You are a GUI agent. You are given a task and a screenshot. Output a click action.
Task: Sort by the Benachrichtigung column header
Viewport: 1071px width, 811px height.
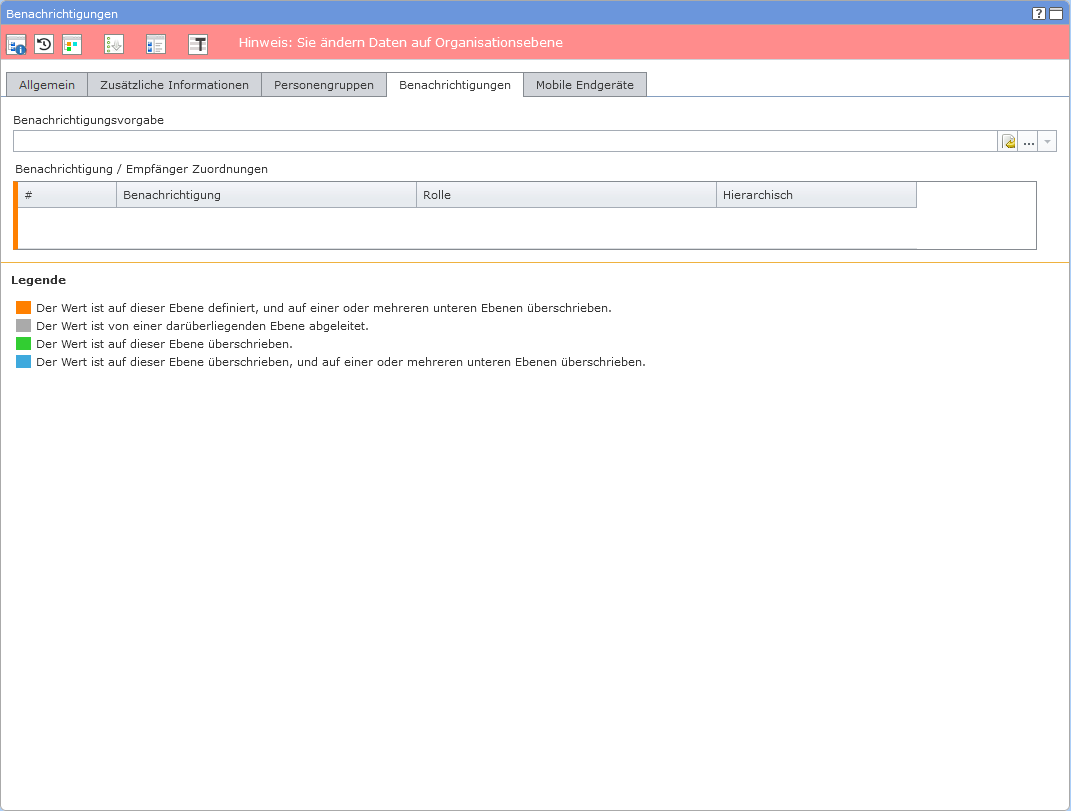[x=266, y=195]
